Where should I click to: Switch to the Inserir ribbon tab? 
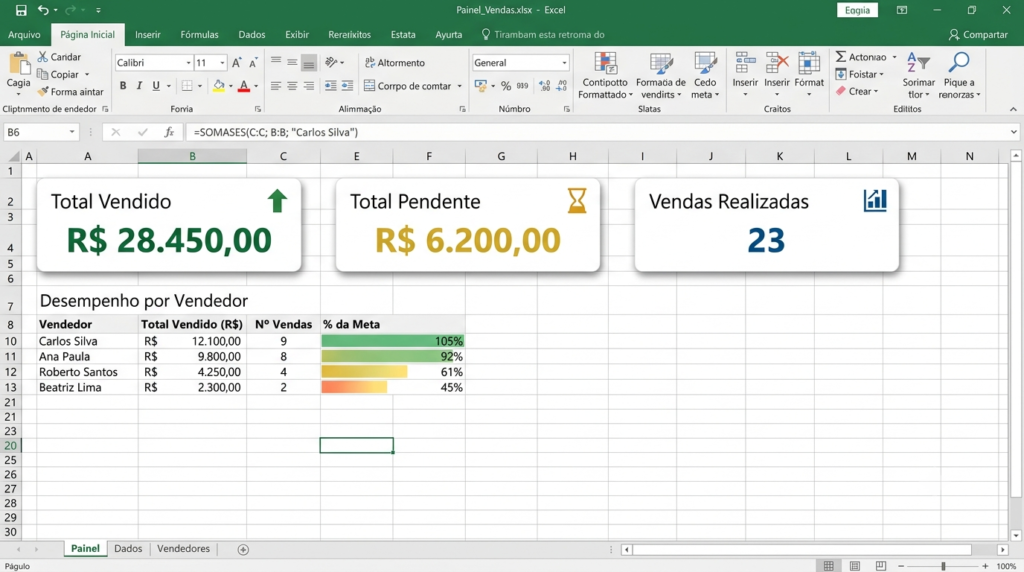click(x=148, y=35)
